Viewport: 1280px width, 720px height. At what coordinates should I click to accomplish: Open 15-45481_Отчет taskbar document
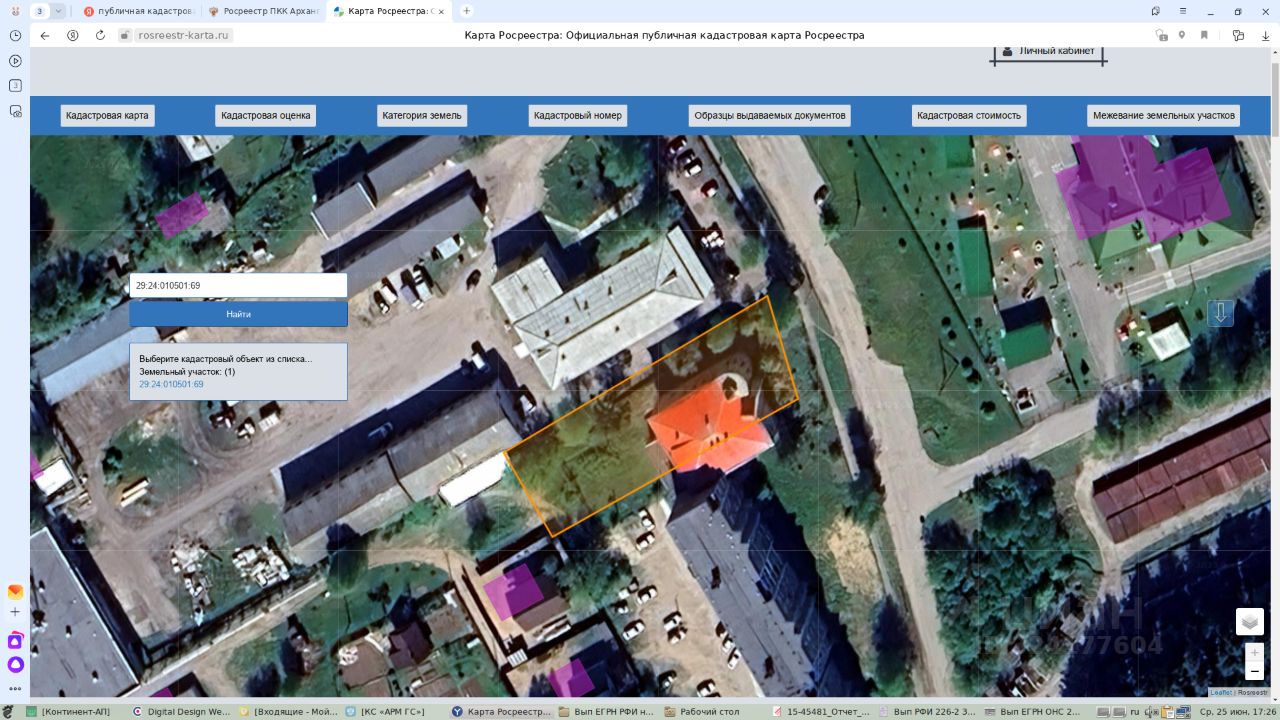(822, 712)
